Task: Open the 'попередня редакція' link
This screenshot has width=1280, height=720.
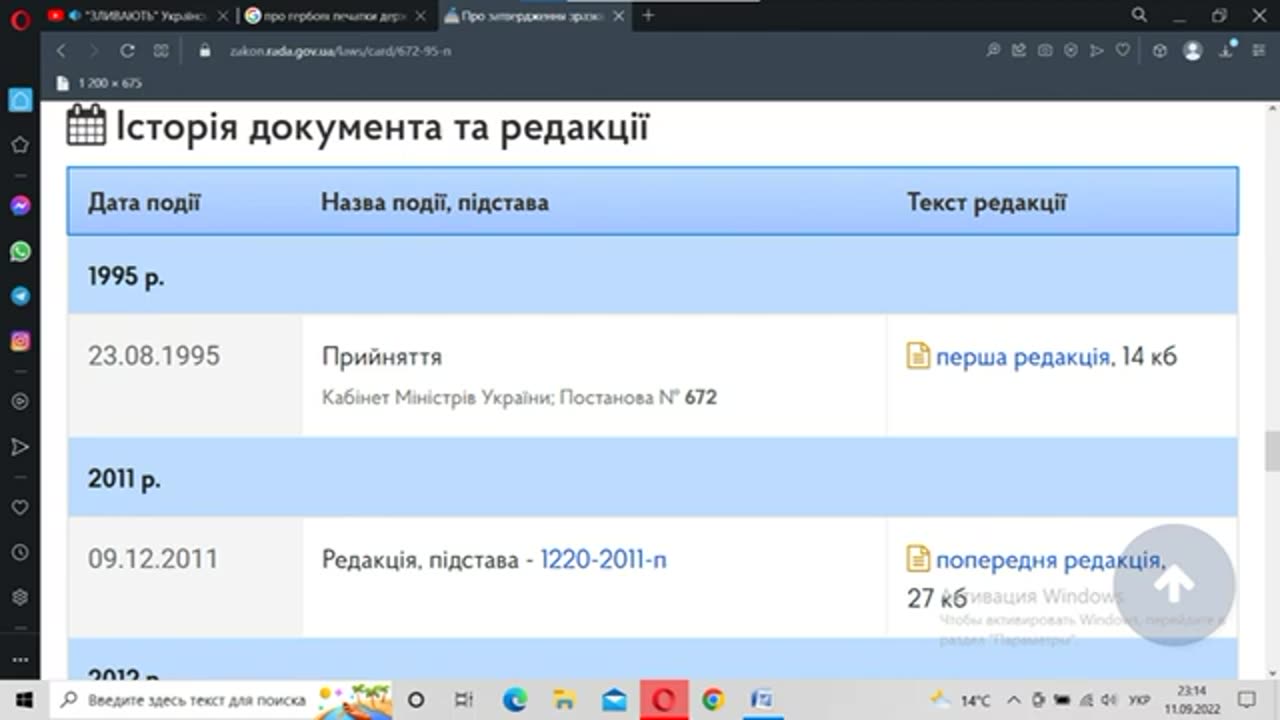Action: (1048, 559)
